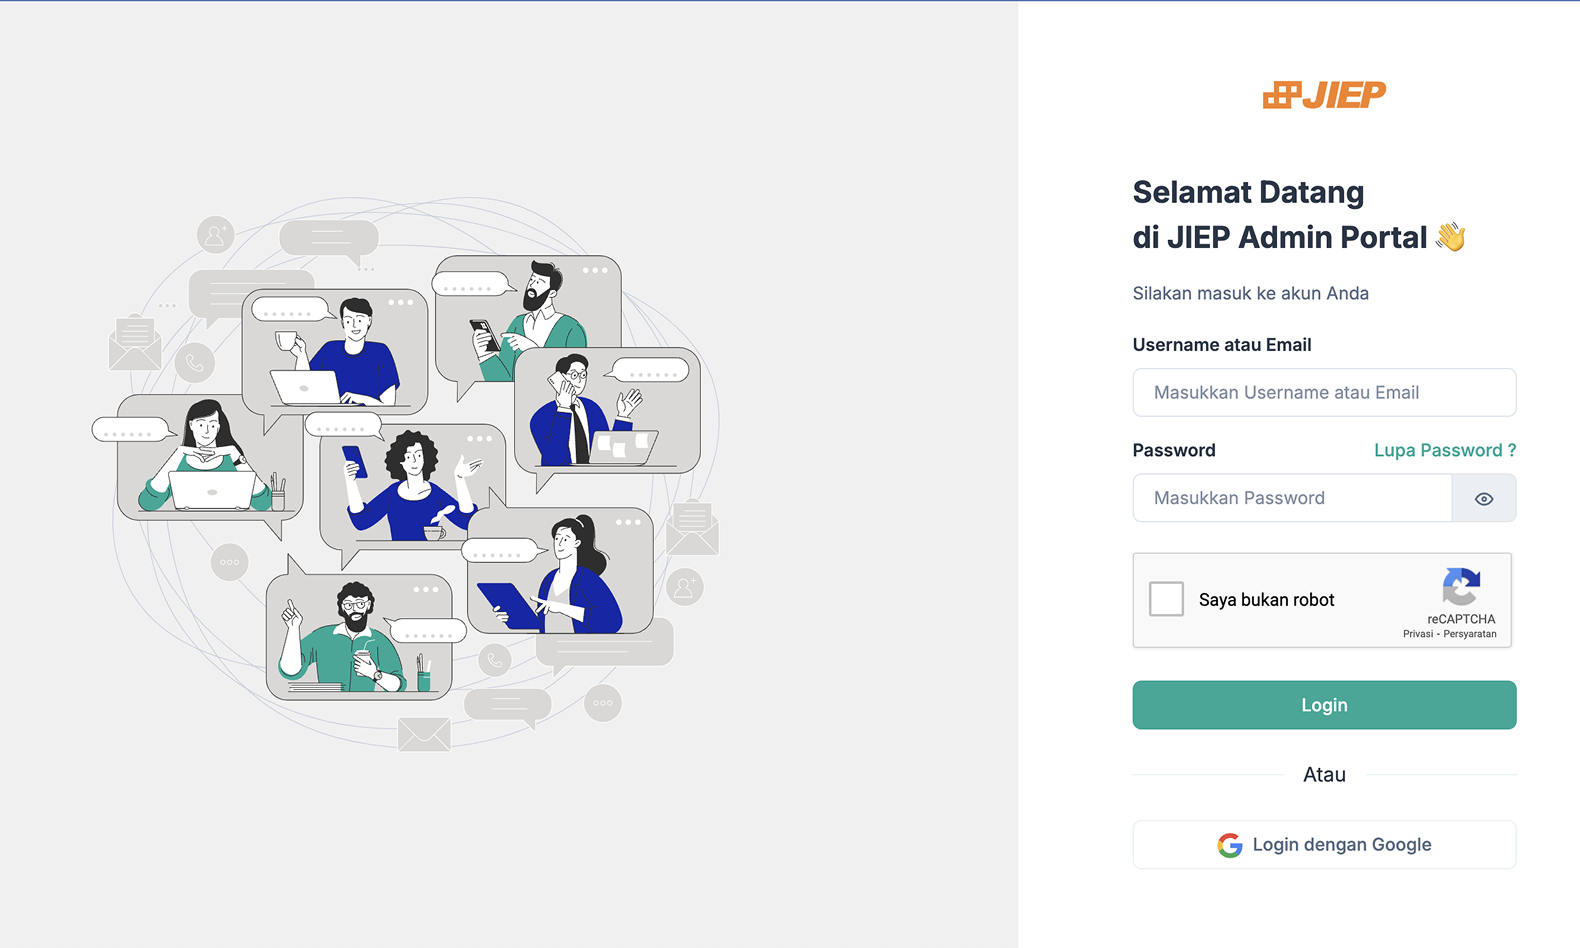Image resolution: width=1580 pixels, height=948 pixels.
Task: Click the "Selamat Datang" heading
Action: 1248,192
